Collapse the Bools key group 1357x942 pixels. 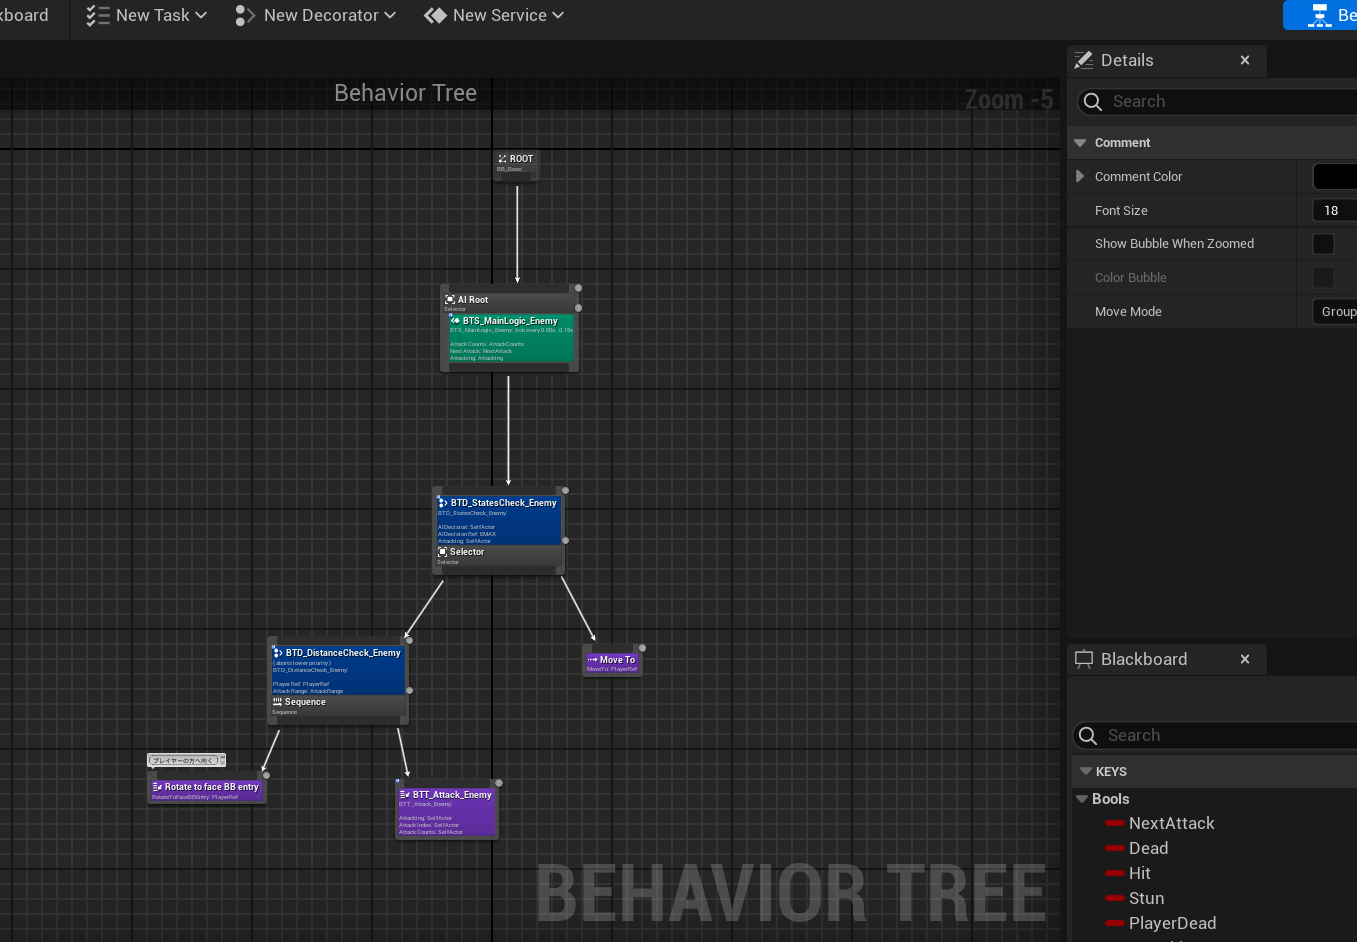1082,799
